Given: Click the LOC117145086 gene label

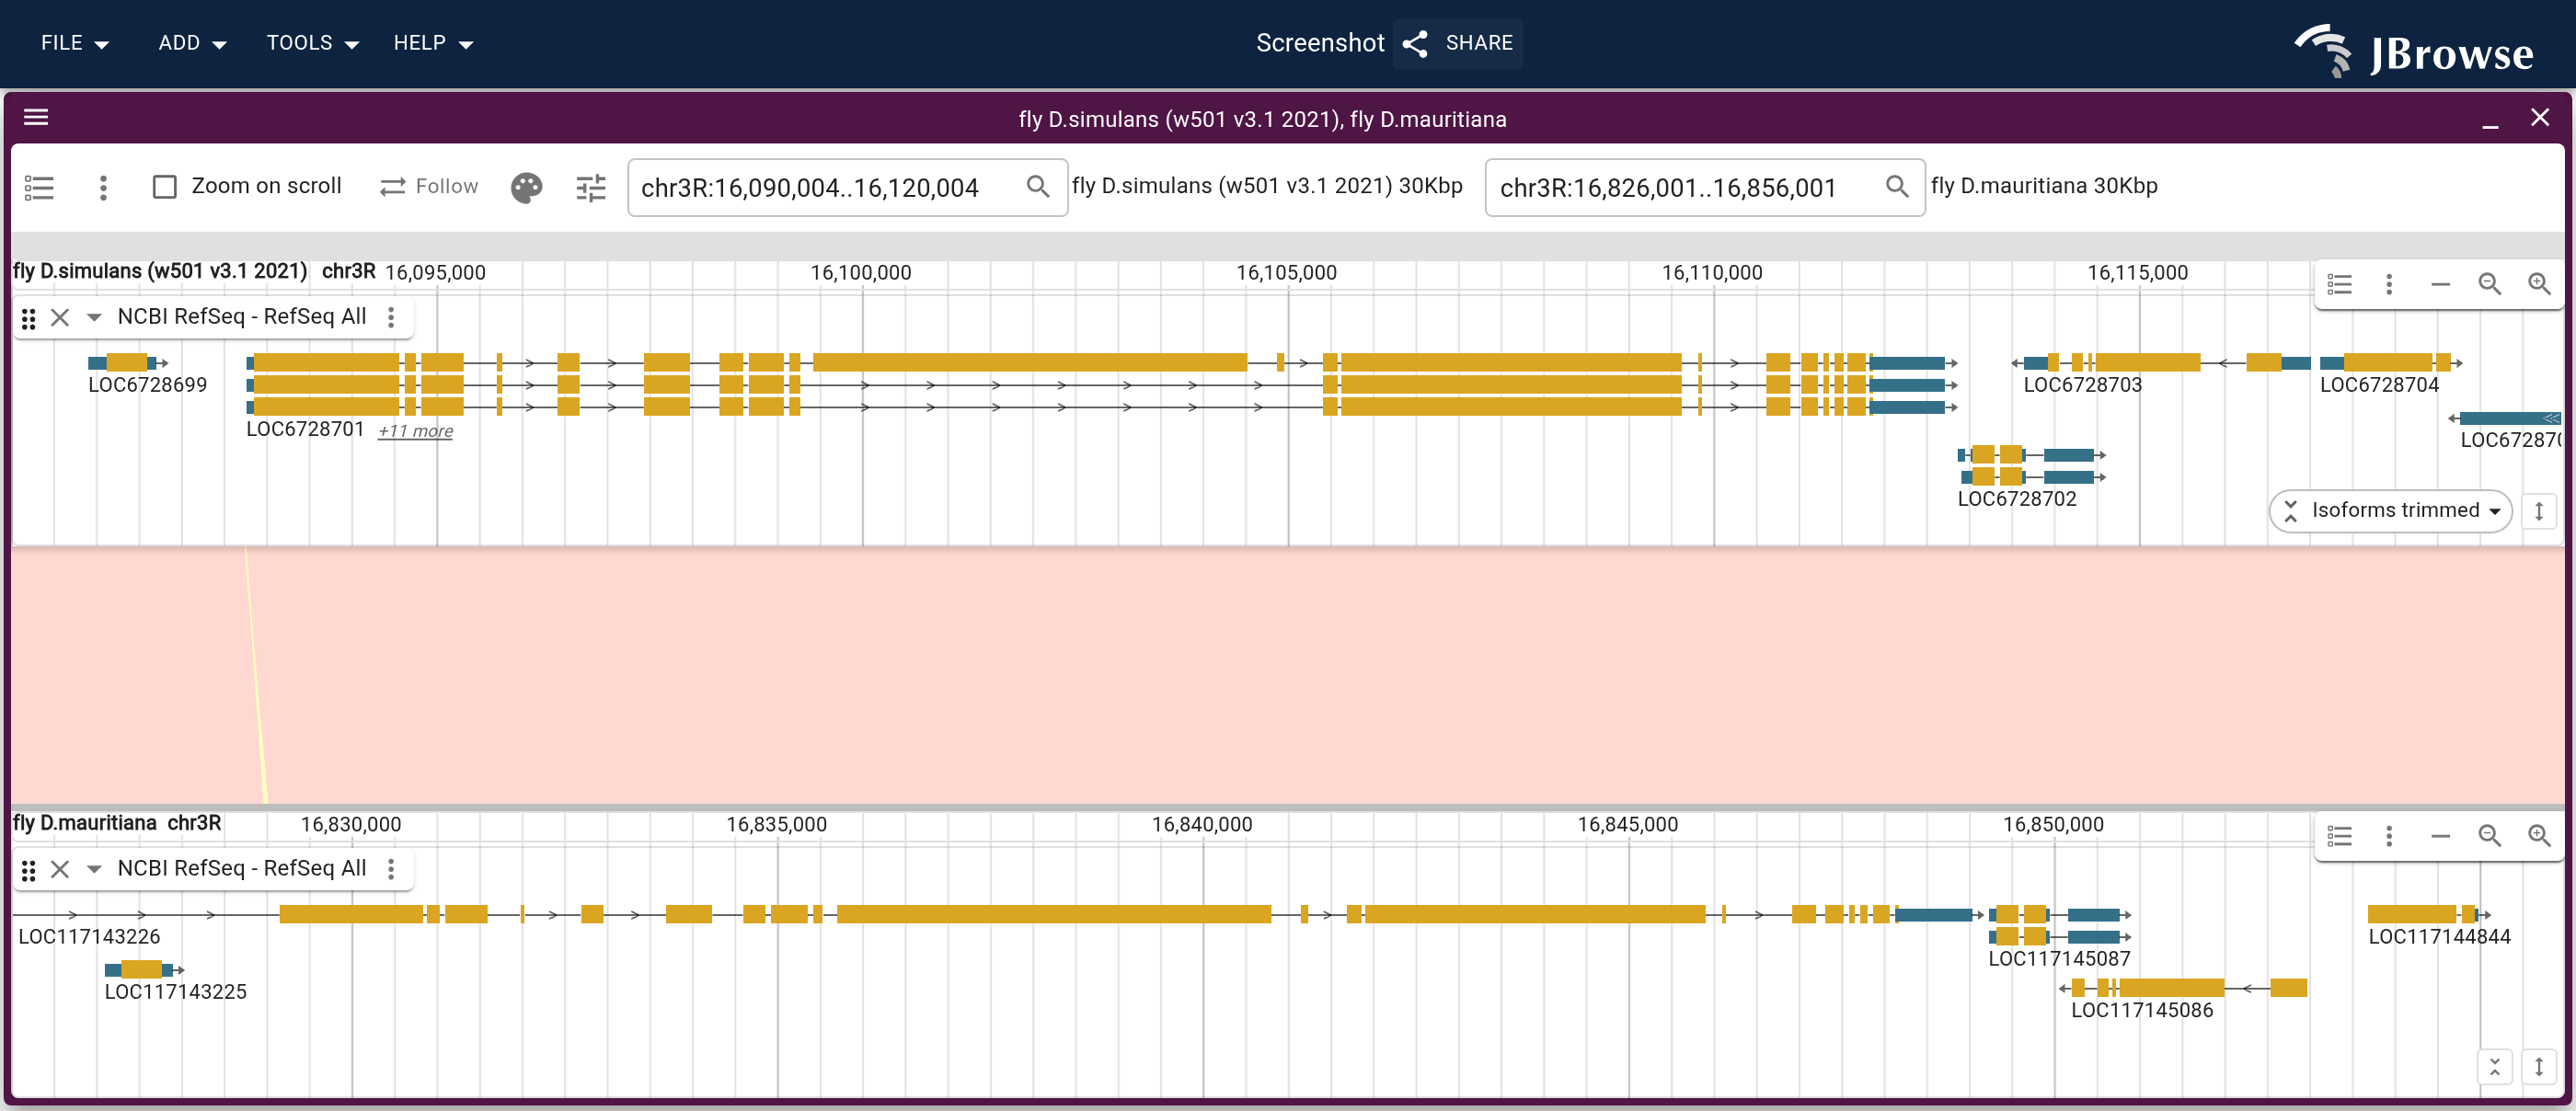Looking at the screenshot, I should pyautogui.click(x=2142, y=1010).
